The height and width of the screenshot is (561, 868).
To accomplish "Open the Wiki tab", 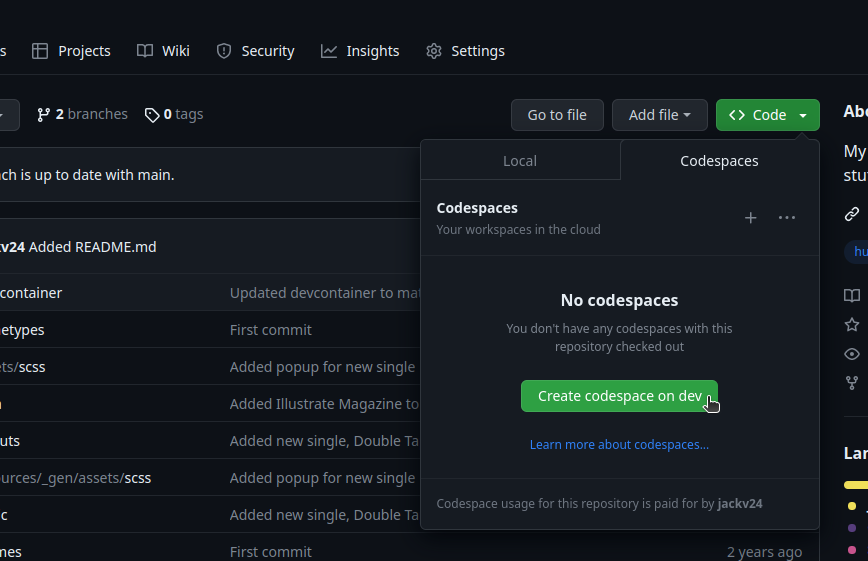I will pyautogui.click(x=163, y=51).
